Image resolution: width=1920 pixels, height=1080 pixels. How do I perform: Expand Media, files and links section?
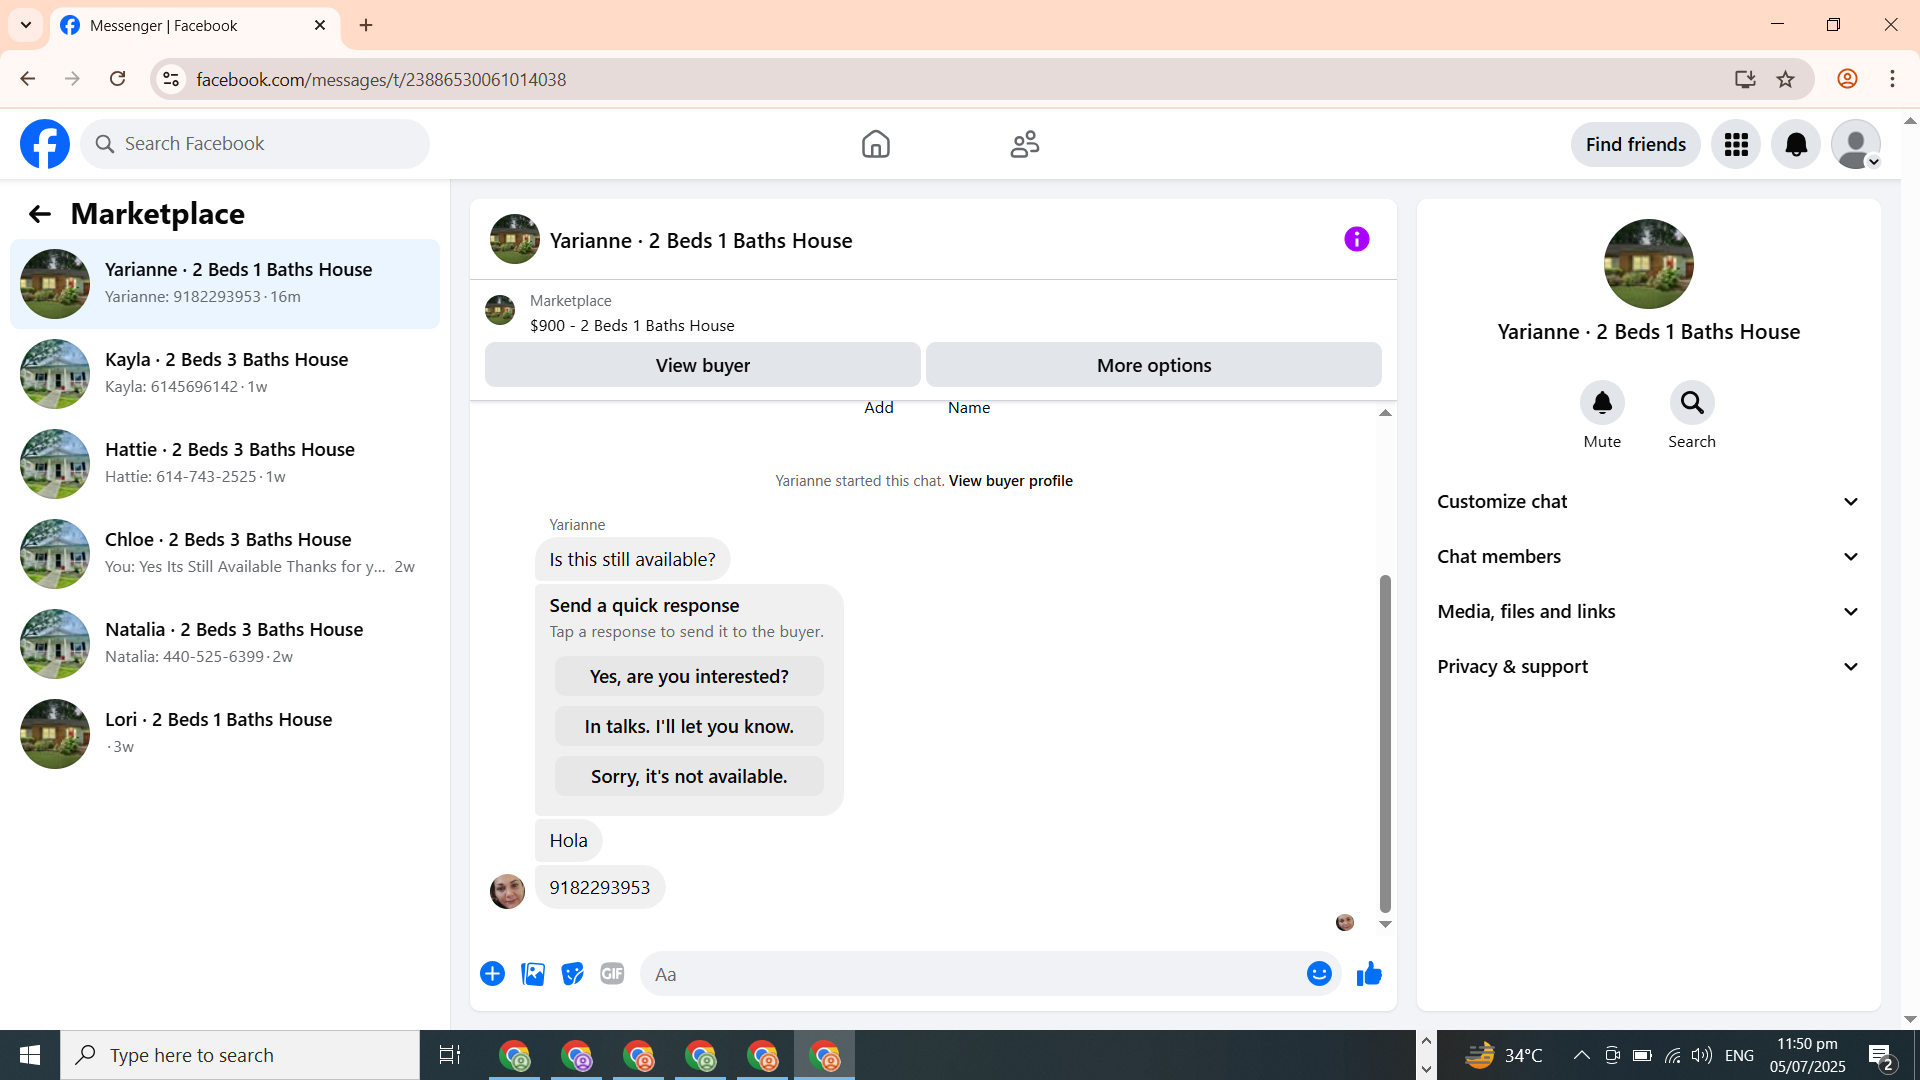point(1648,612)
